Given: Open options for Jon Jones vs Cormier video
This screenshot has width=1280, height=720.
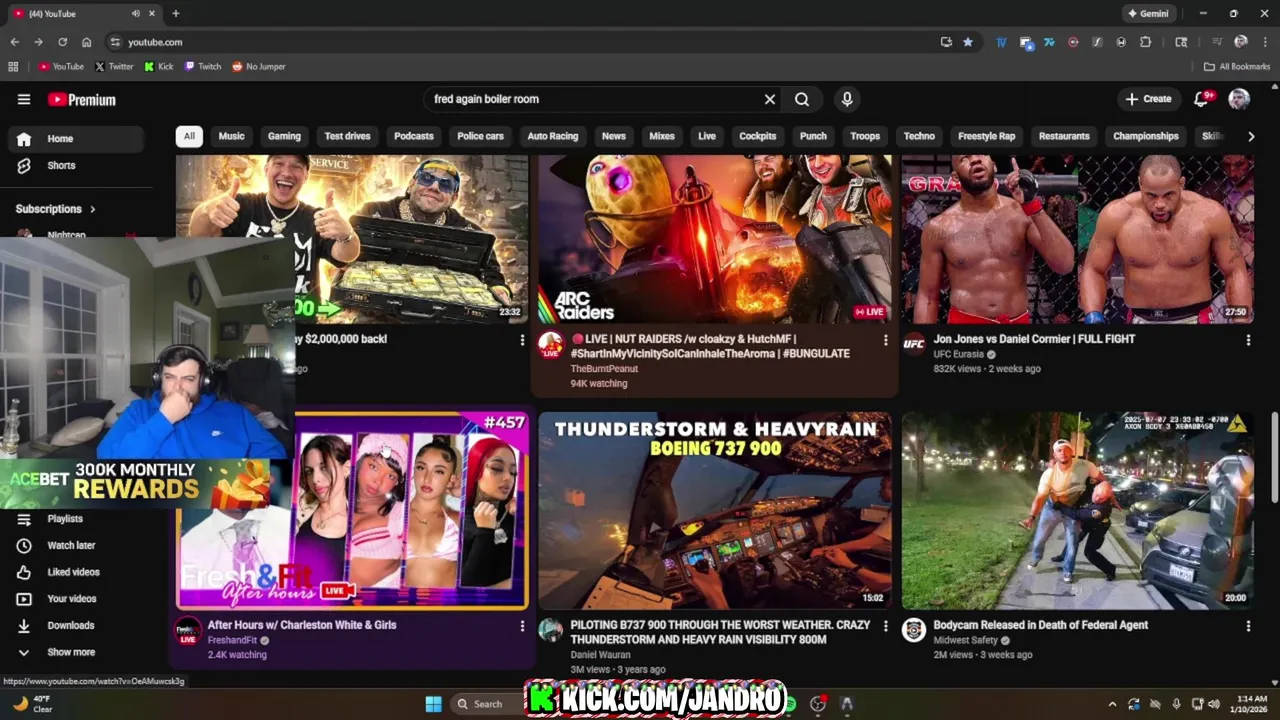Looking at the screenshot, I should click(x=1248, y=340).
